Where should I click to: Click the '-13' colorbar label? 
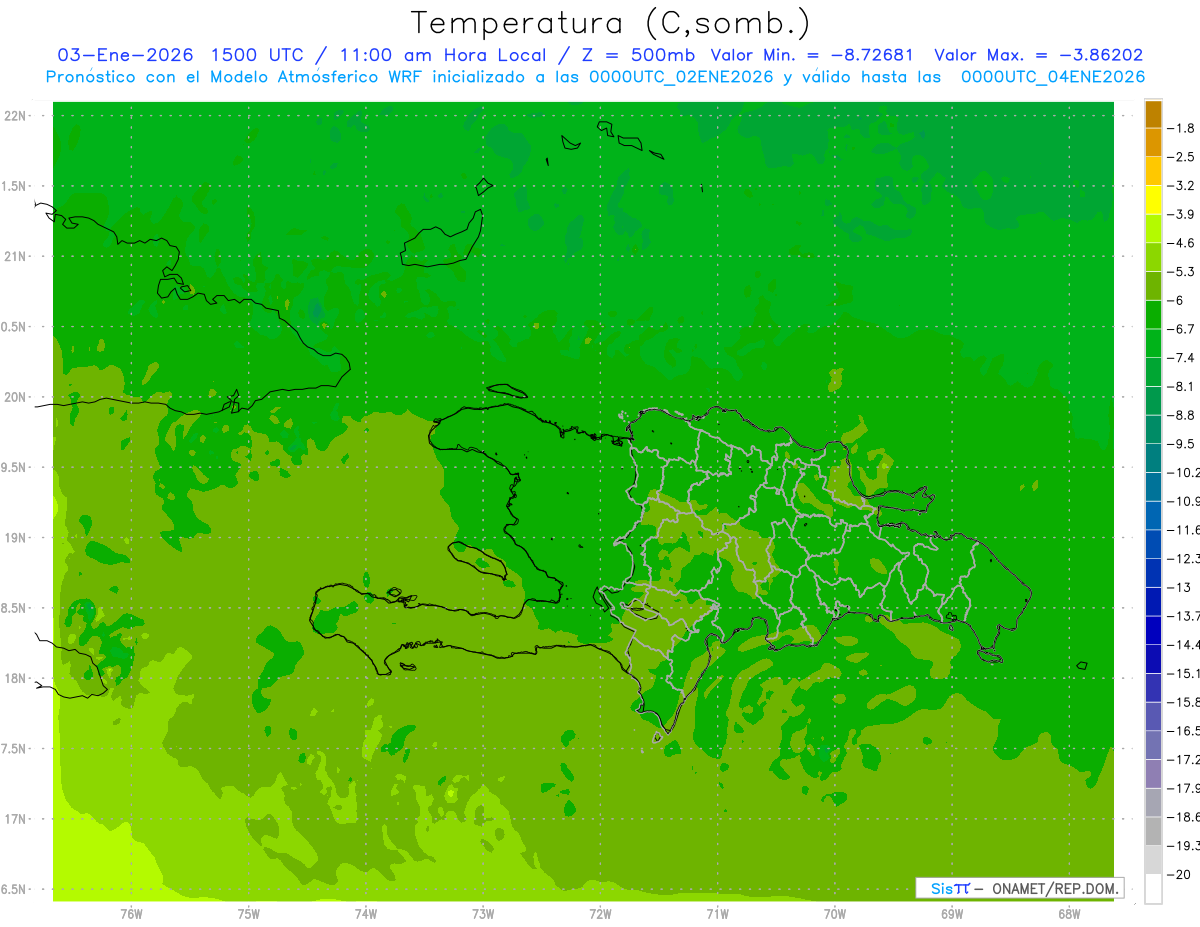[x=1180, y=587]
